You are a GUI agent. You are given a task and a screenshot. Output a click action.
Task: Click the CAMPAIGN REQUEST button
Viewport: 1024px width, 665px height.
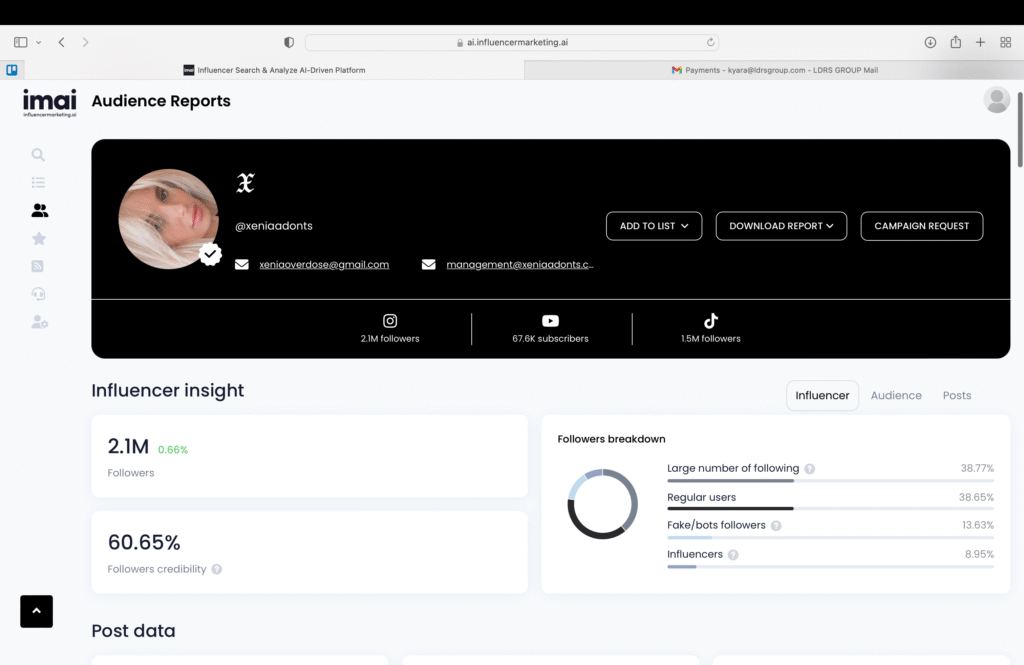[921, 226]
